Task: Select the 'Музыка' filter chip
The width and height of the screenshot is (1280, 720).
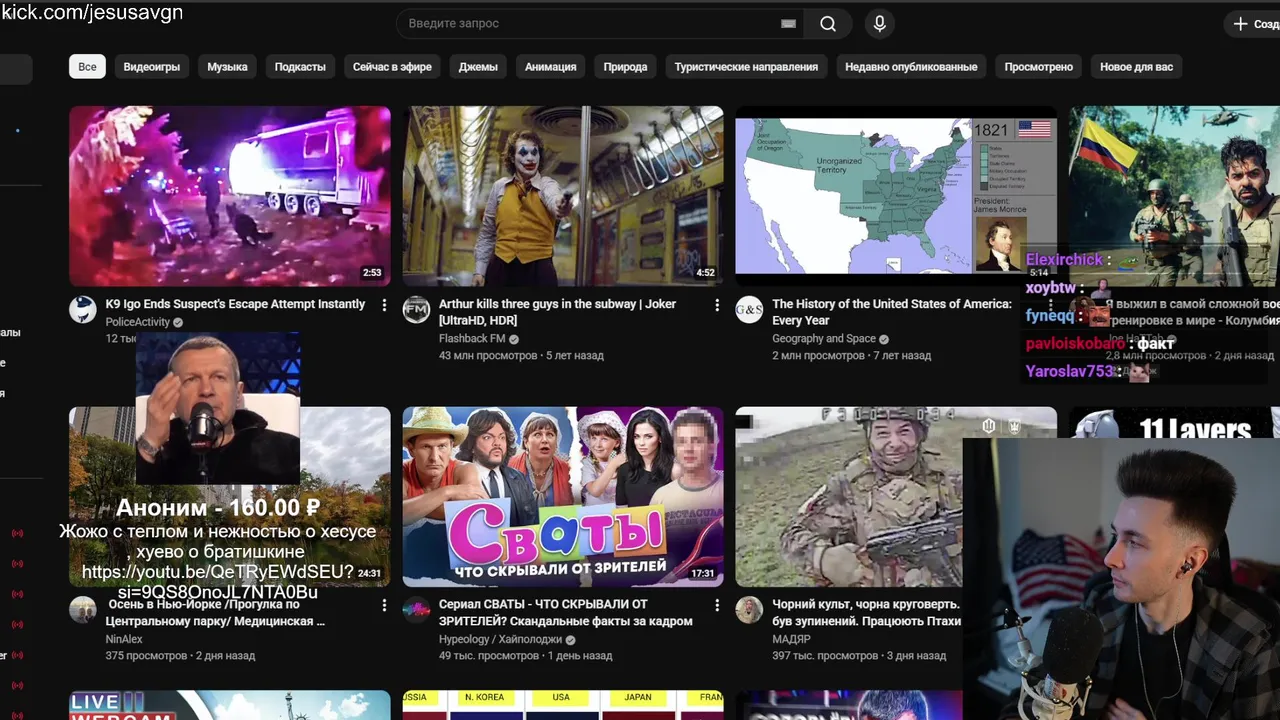Action: (x=227, y=67)
